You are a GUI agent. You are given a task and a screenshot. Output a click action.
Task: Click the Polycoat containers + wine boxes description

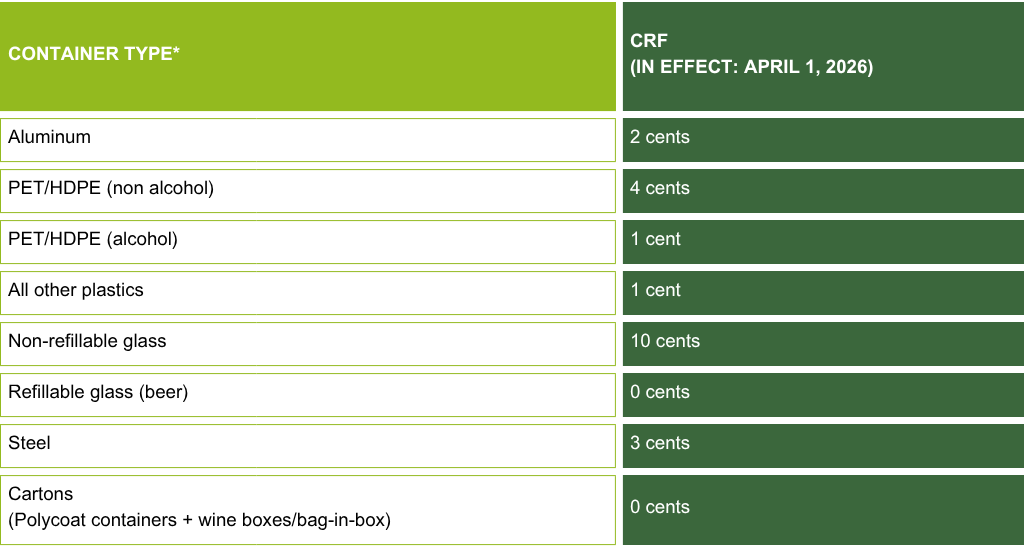click(199, 521)
